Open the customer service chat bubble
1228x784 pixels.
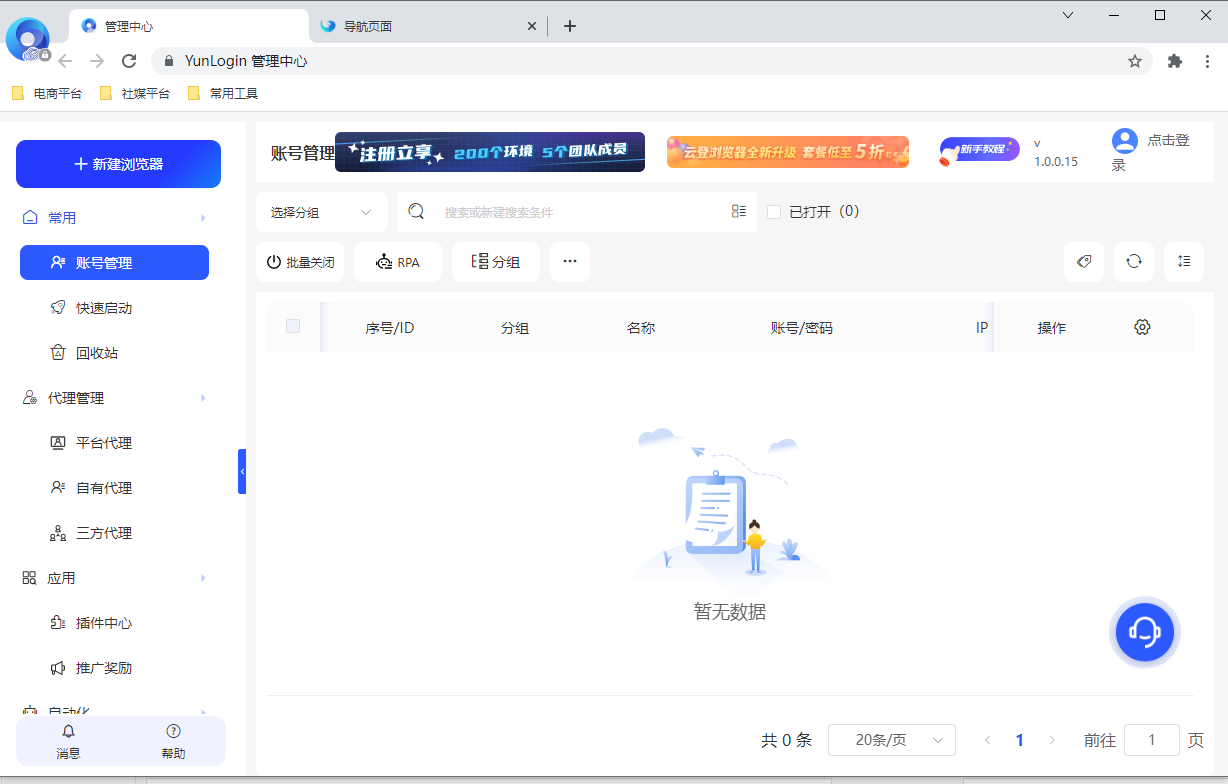coord(1144,632)
